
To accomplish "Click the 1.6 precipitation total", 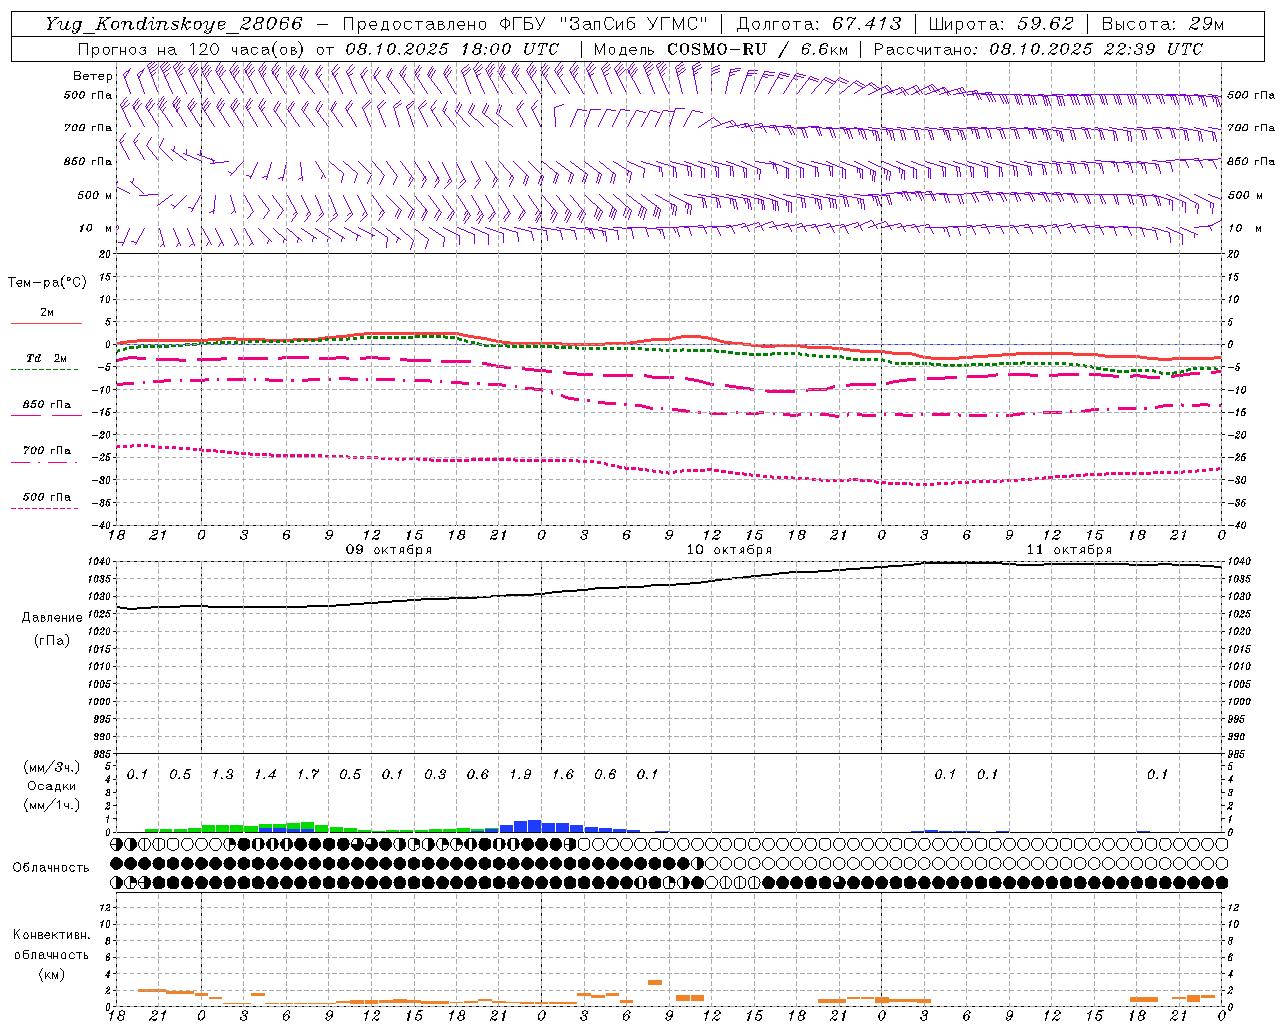I will point(563,774).
